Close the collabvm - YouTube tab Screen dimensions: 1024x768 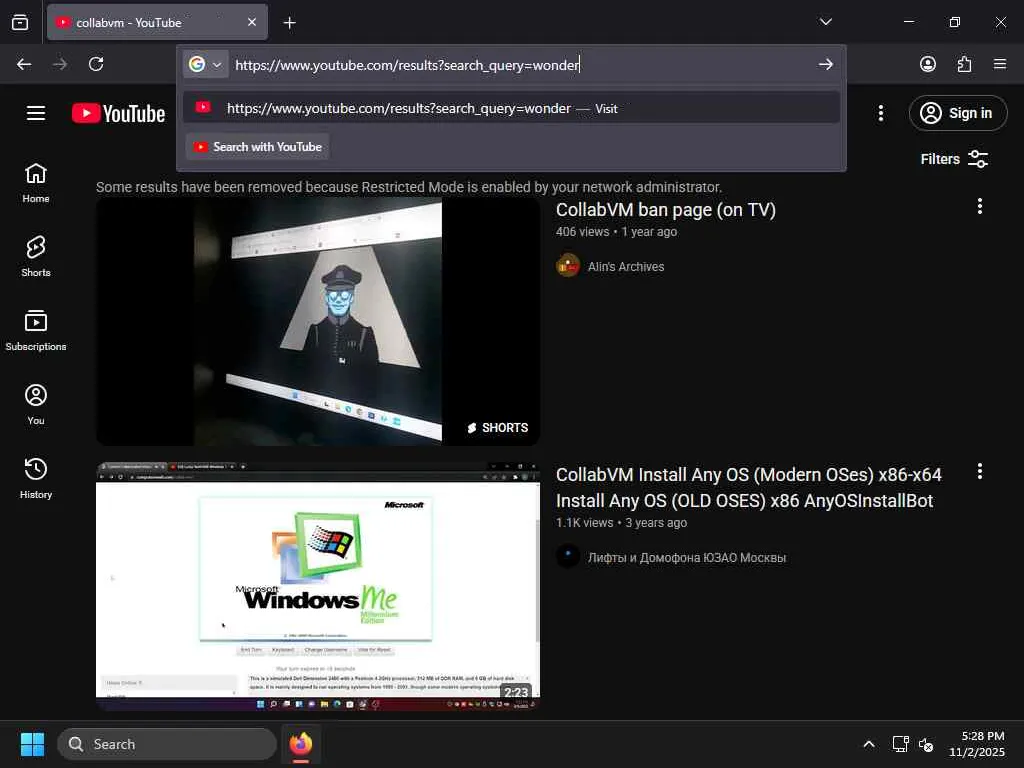[251, 22]
